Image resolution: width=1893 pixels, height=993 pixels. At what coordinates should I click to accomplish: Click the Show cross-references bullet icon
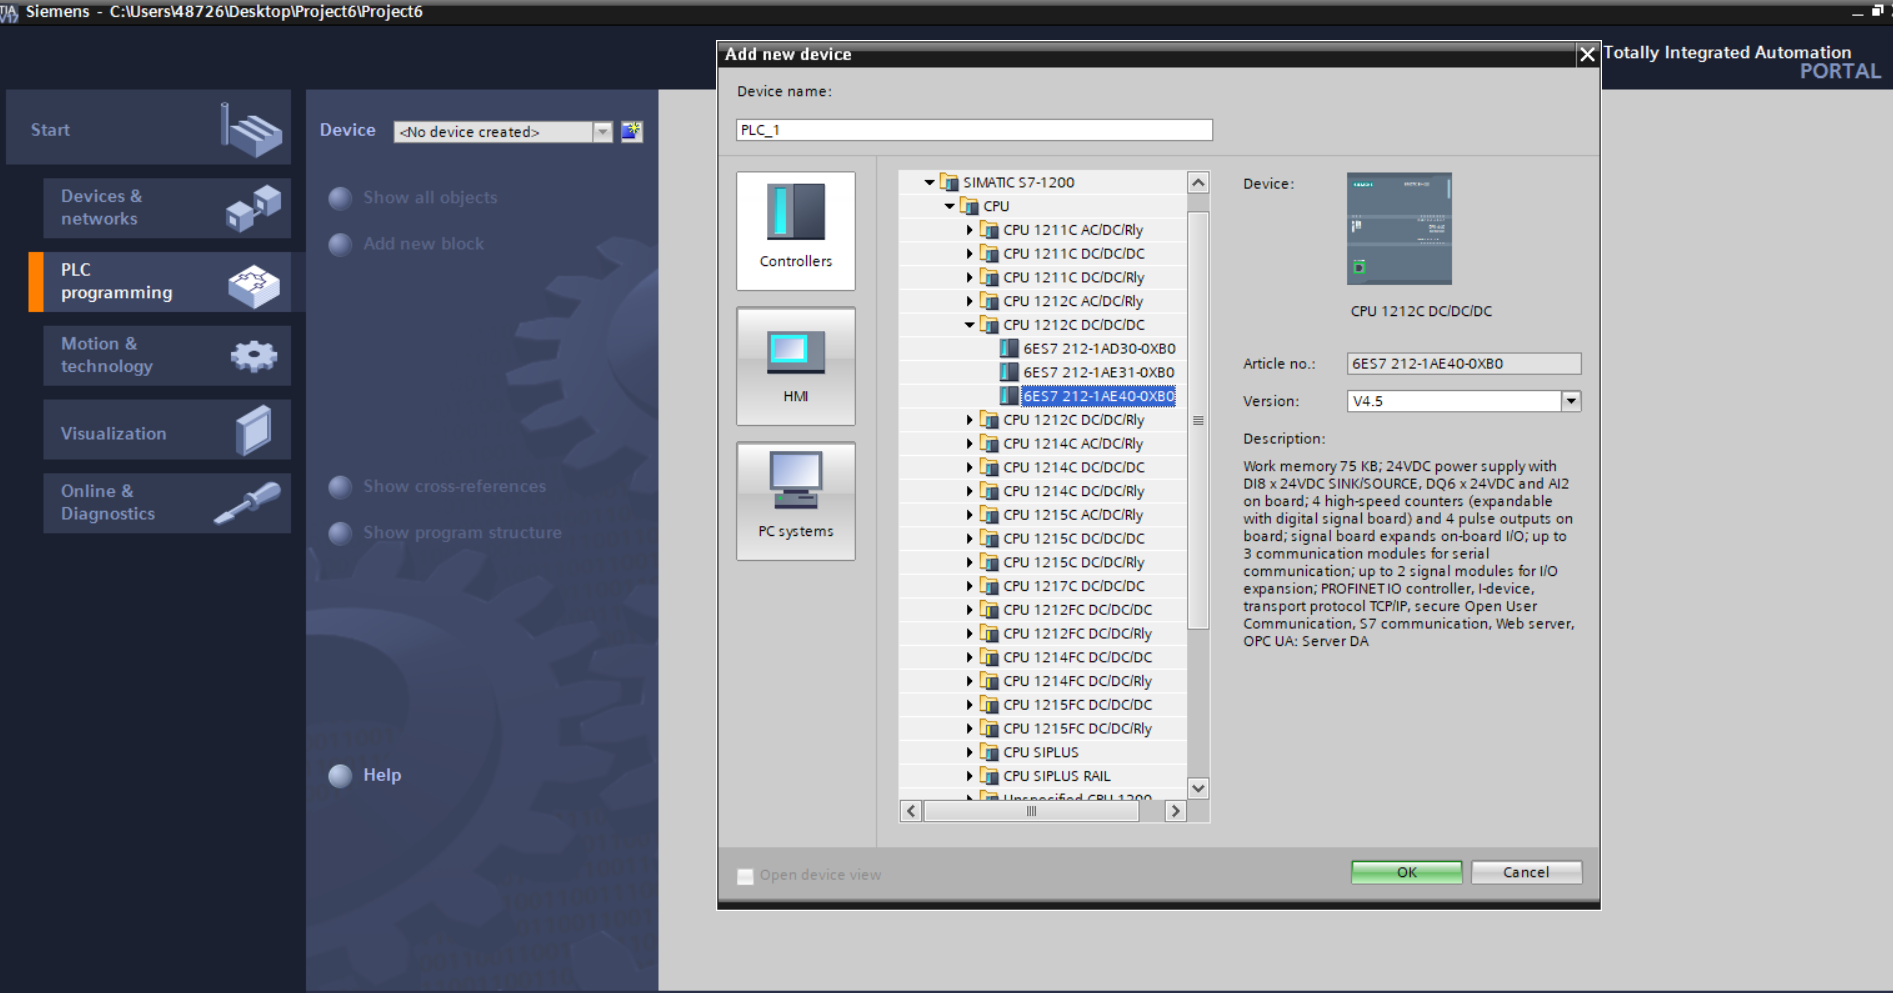tap(340, 487)
